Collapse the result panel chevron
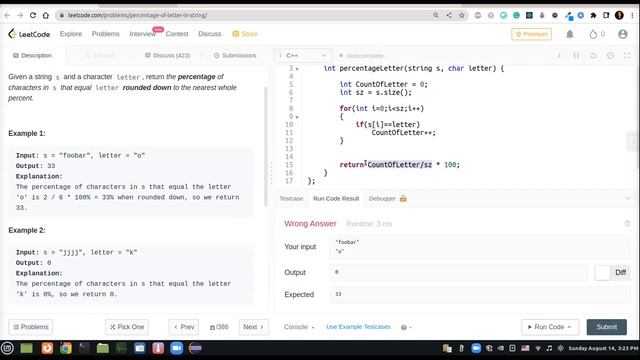 pos(627,198)
